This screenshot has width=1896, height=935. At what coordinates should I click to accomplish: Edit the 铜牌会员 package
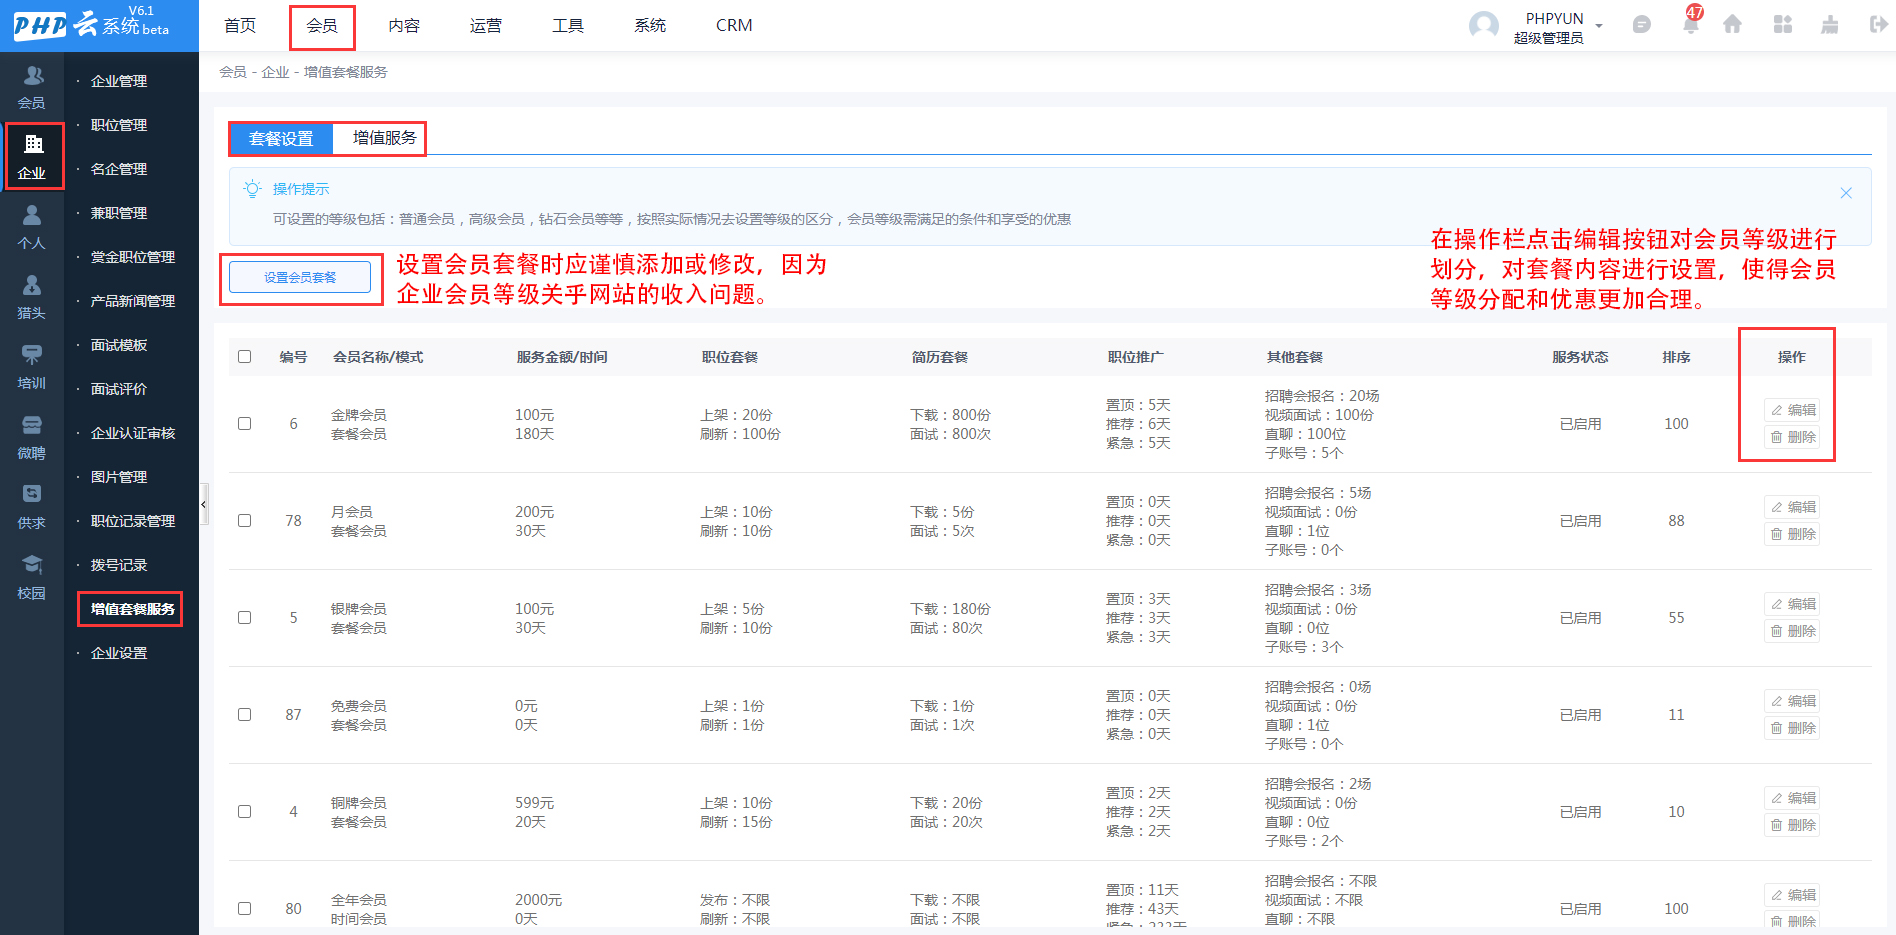1793,798
